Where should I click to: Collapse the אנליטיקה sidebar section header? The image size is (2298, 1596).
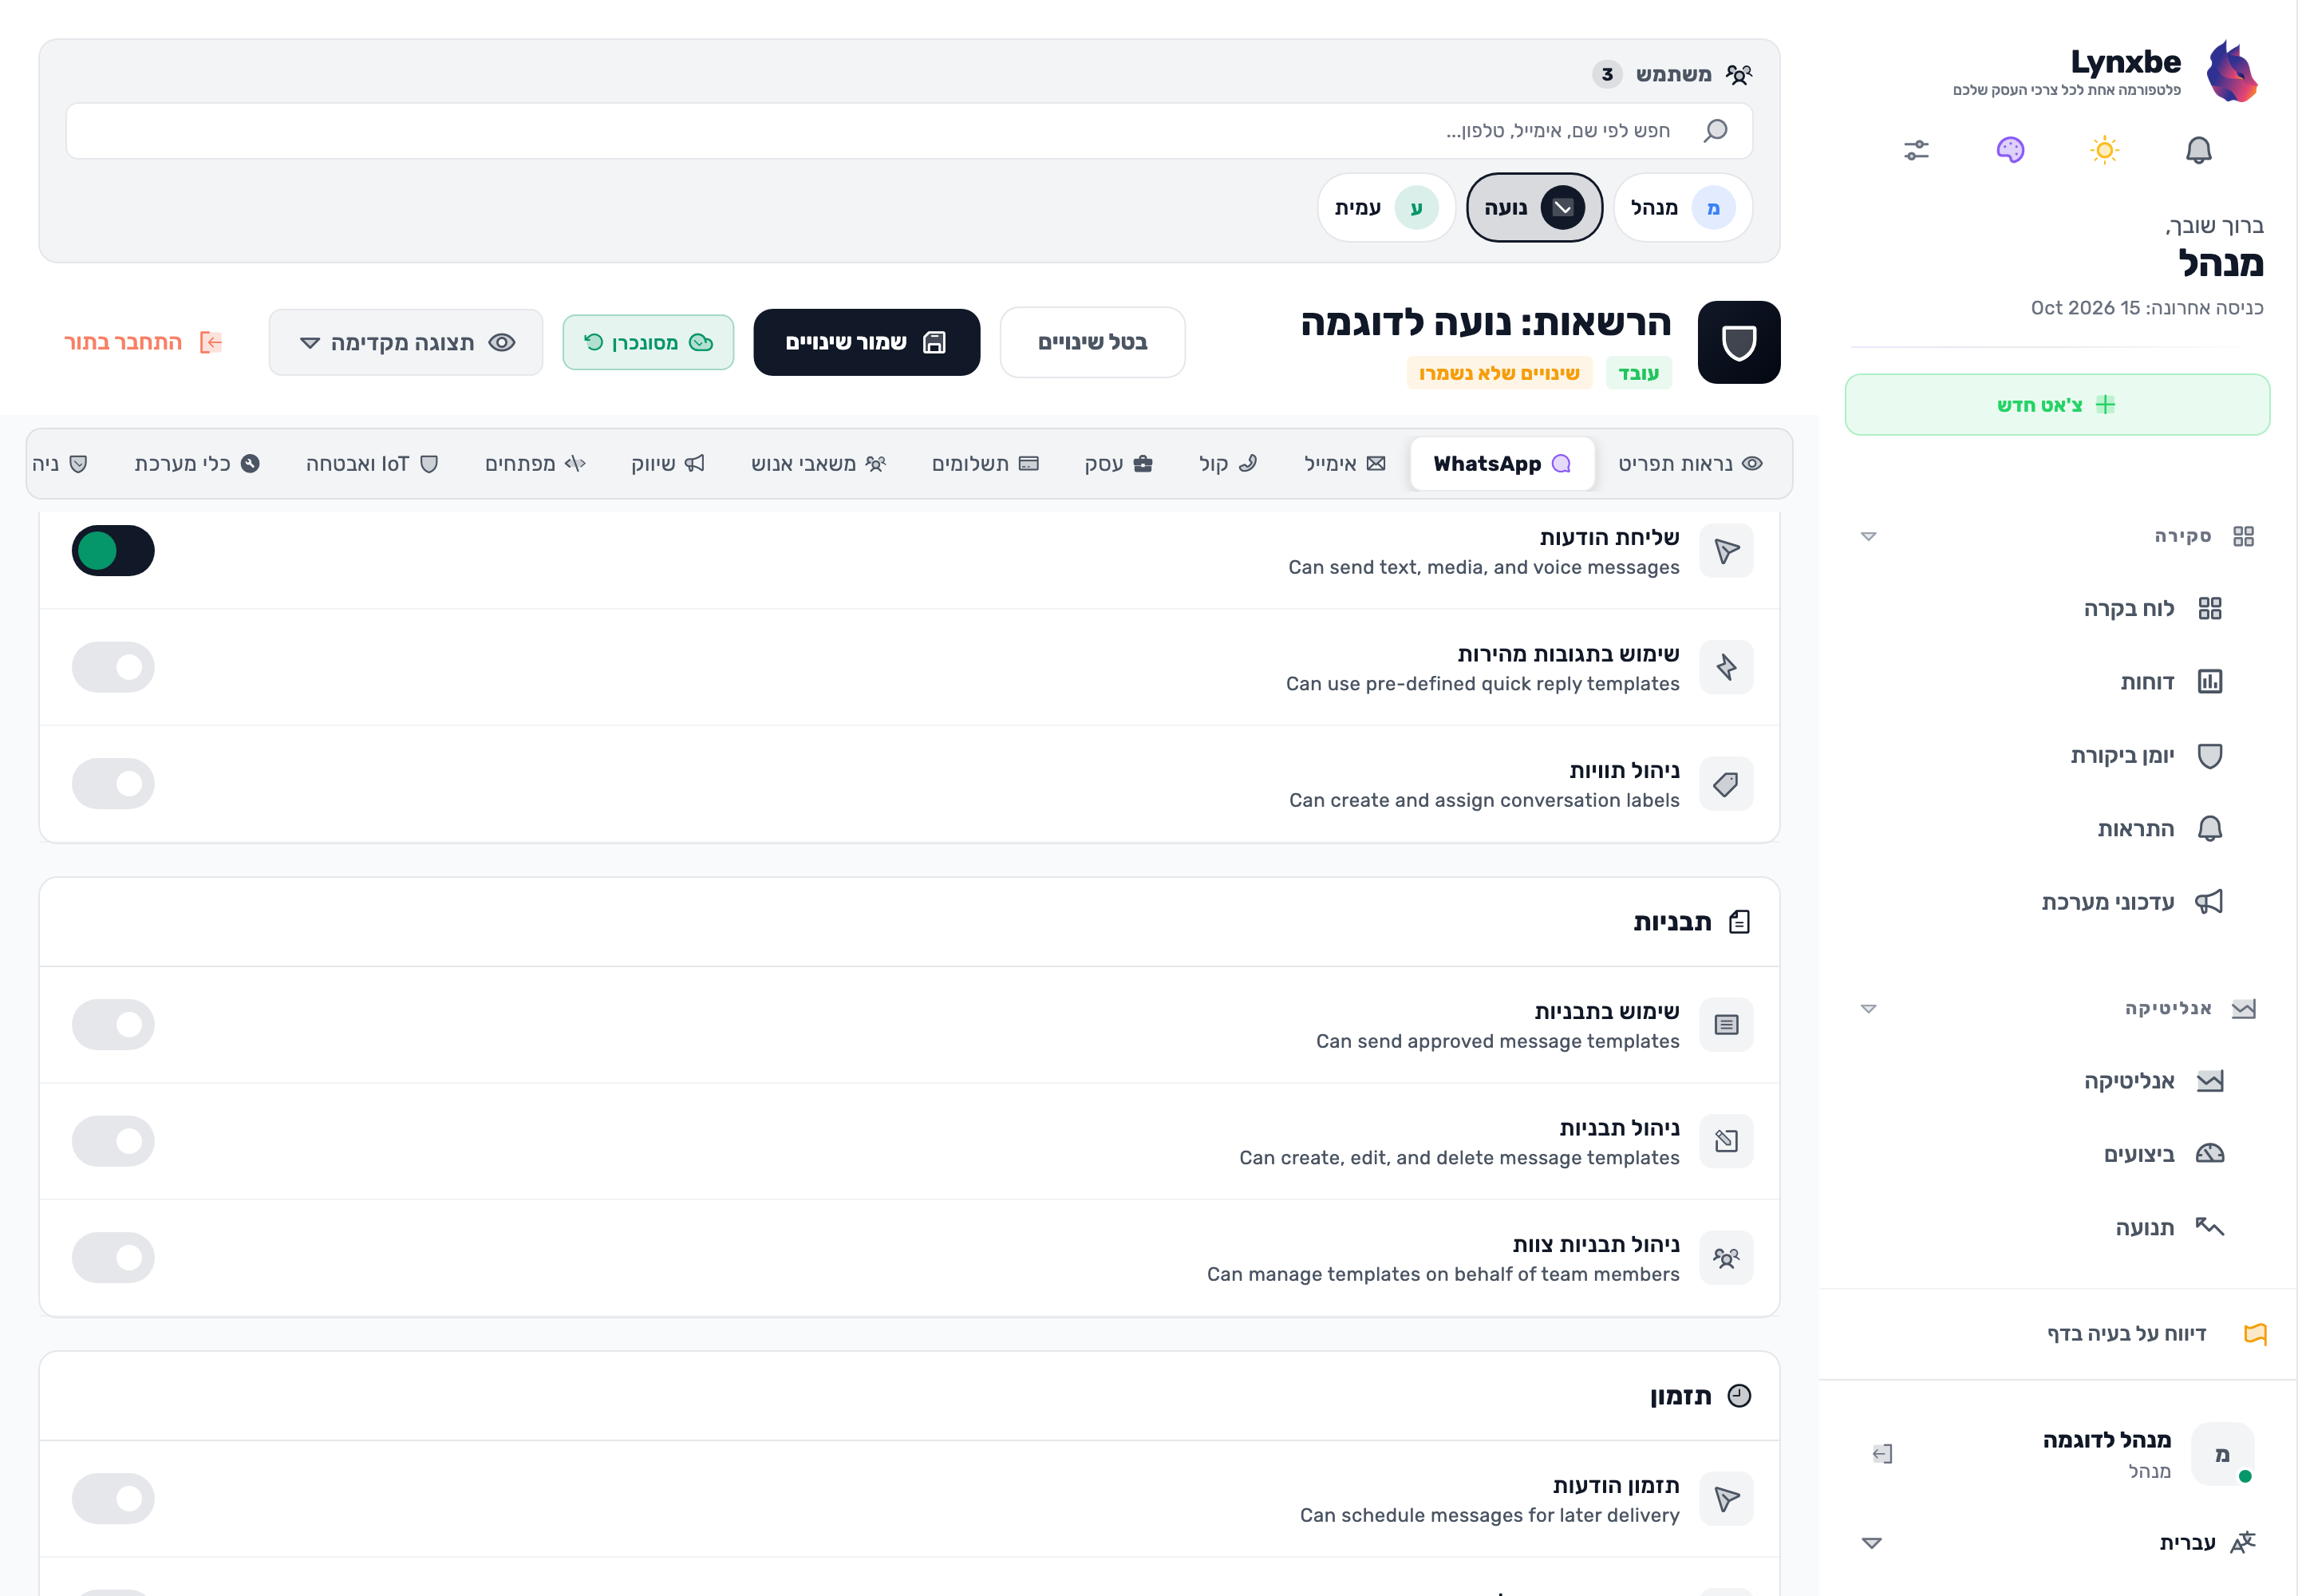(x=2058, y=1008)
